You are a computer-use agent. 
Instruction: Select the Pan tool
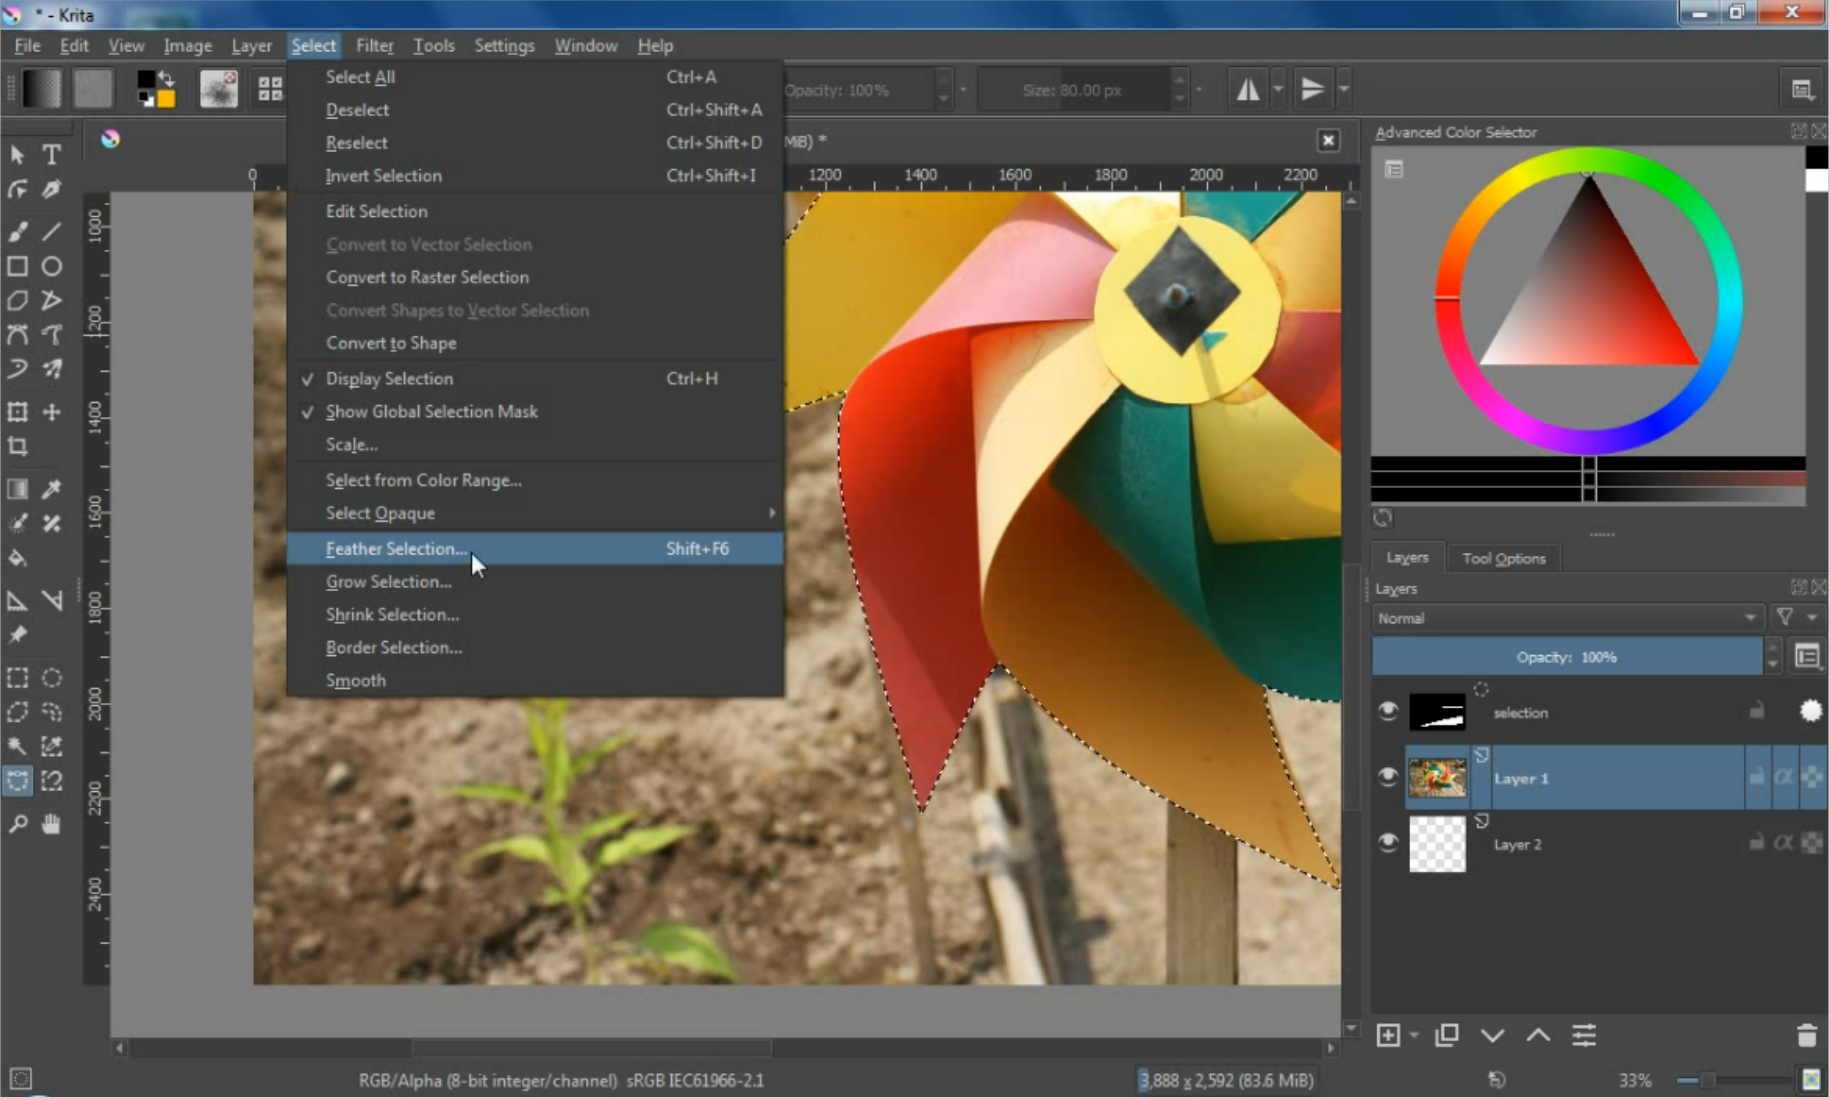point(51,824)
